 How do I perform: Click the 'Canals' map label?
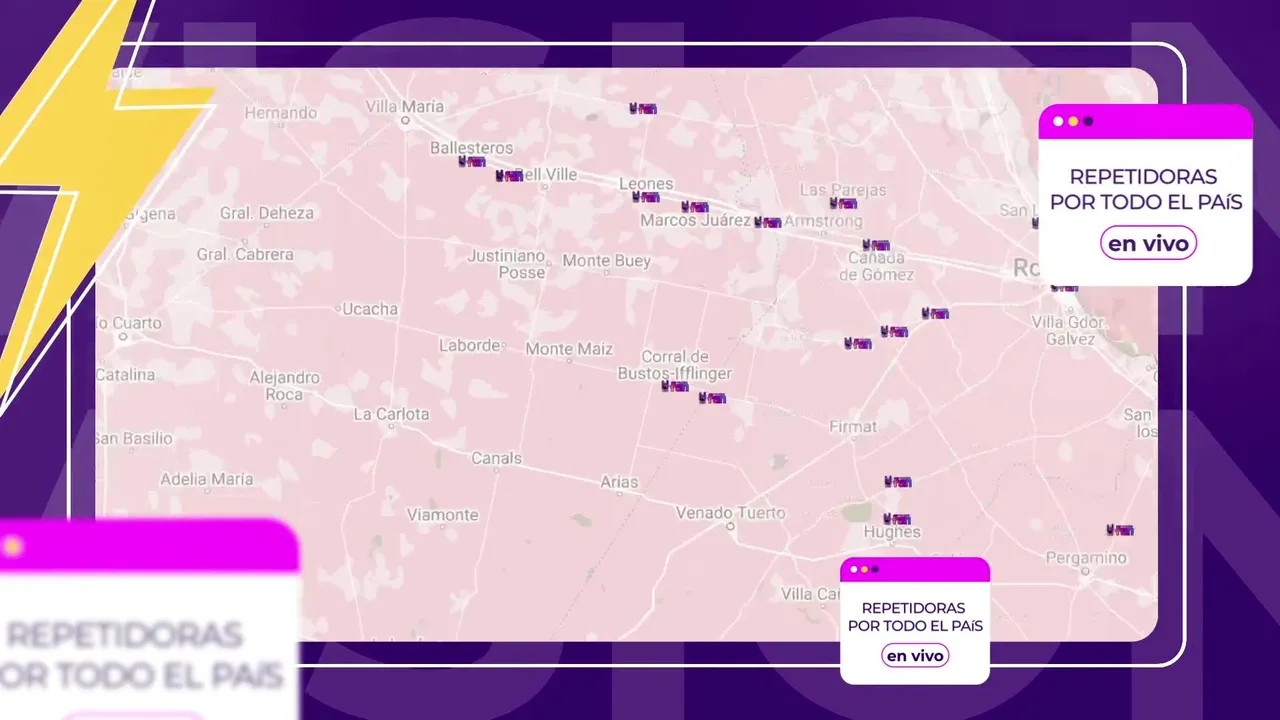click(496, 458)
